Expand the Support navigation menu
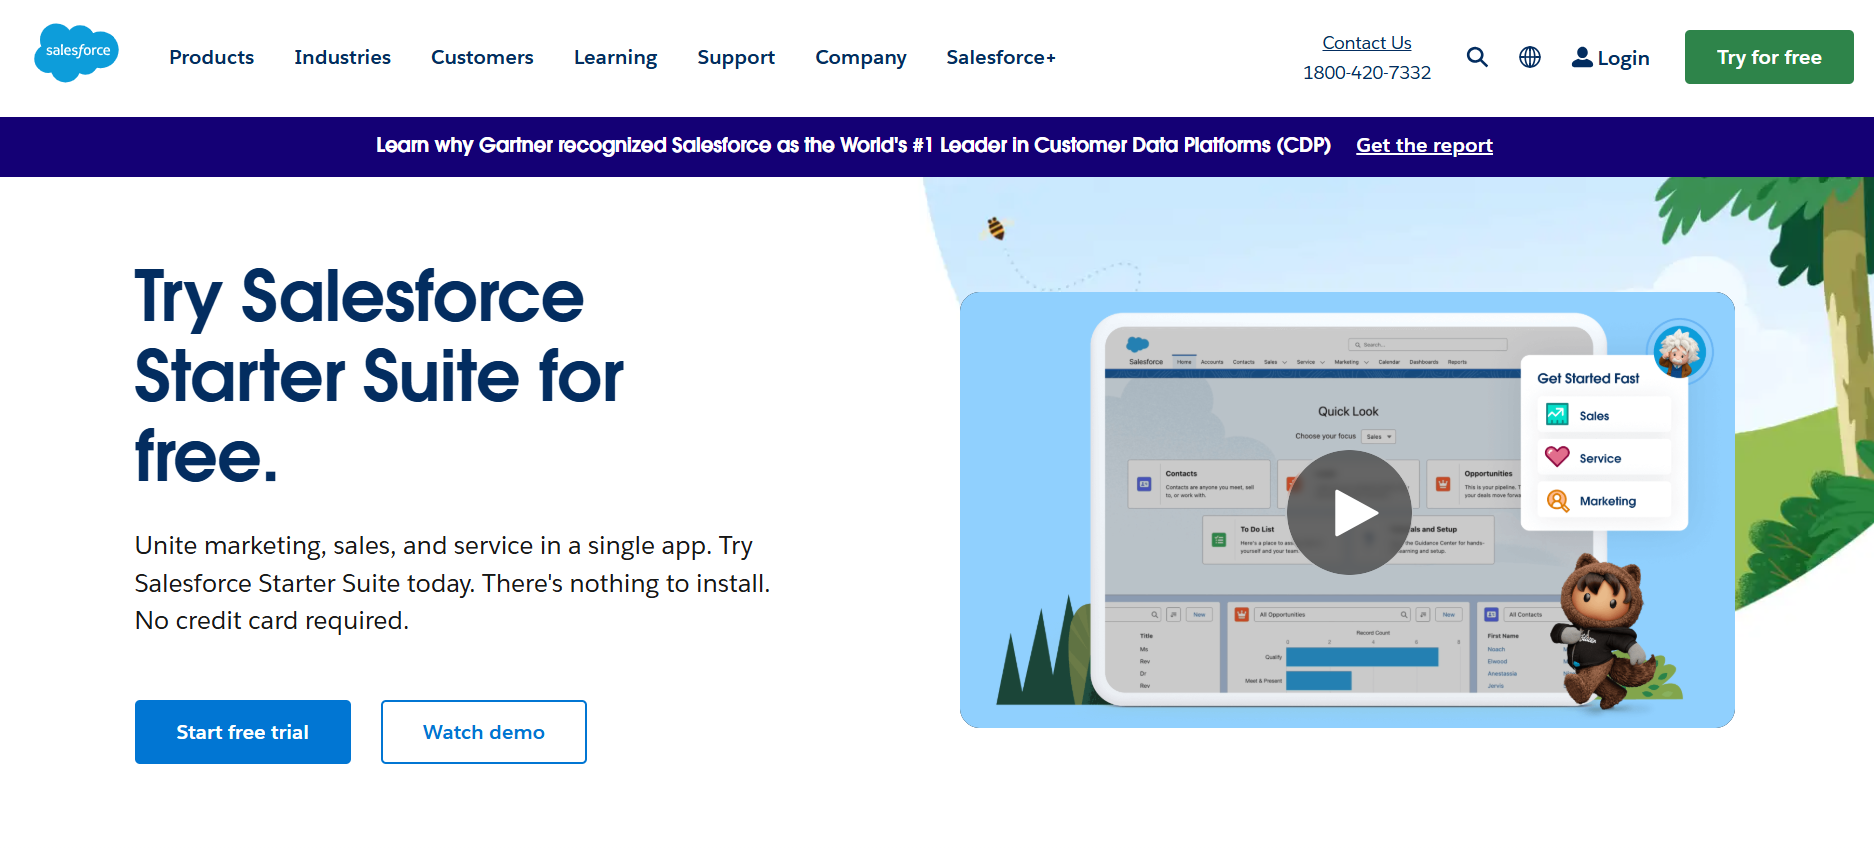Image resolution: width=1874 pixels, height=851 pixels. coord(736,57)
